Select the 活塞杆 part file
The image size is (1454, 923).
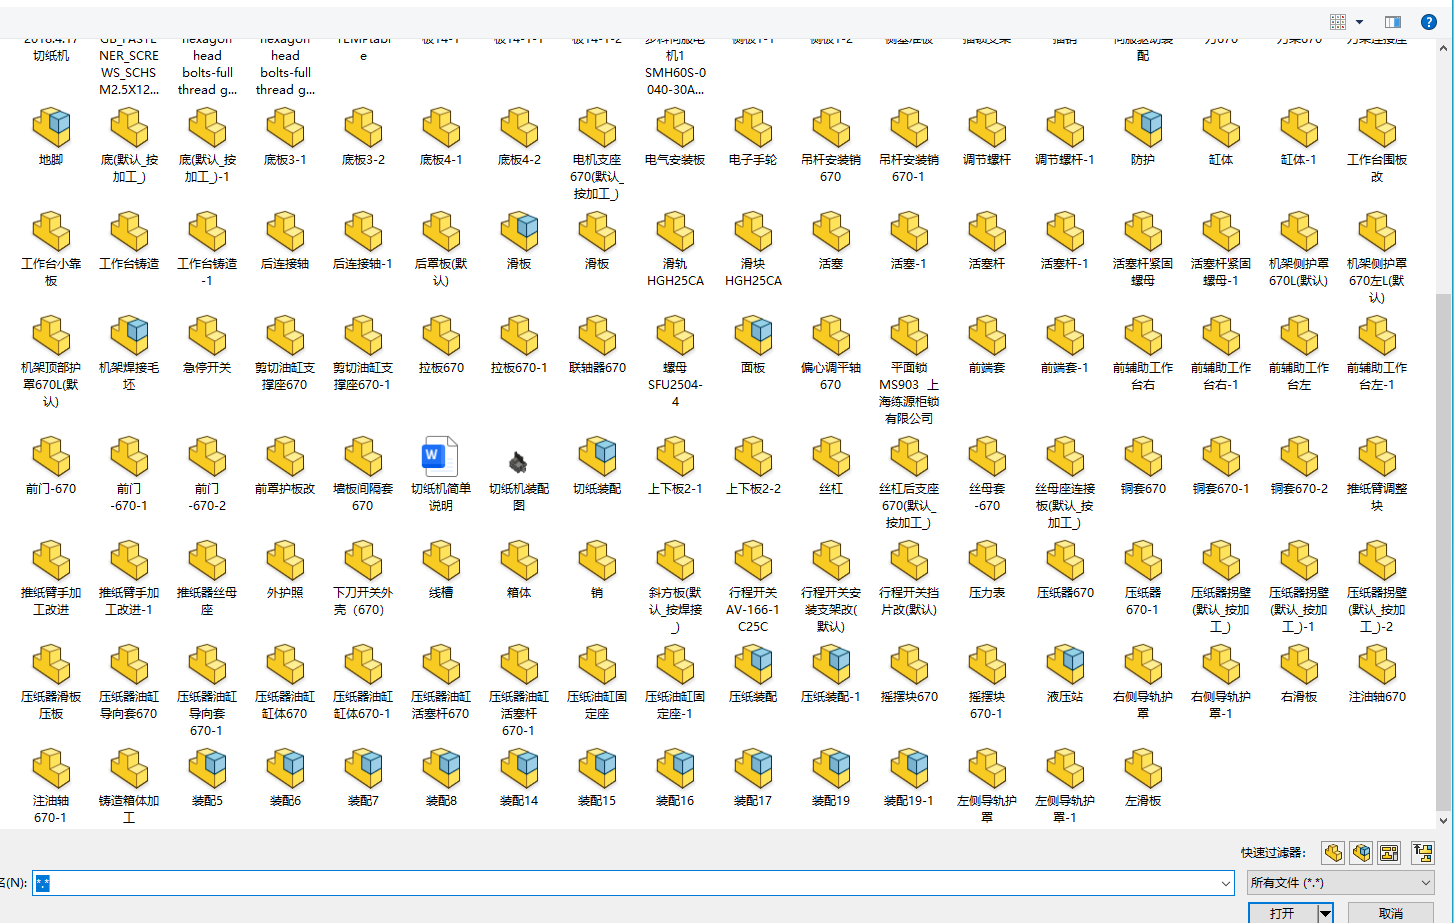(987, 243)
